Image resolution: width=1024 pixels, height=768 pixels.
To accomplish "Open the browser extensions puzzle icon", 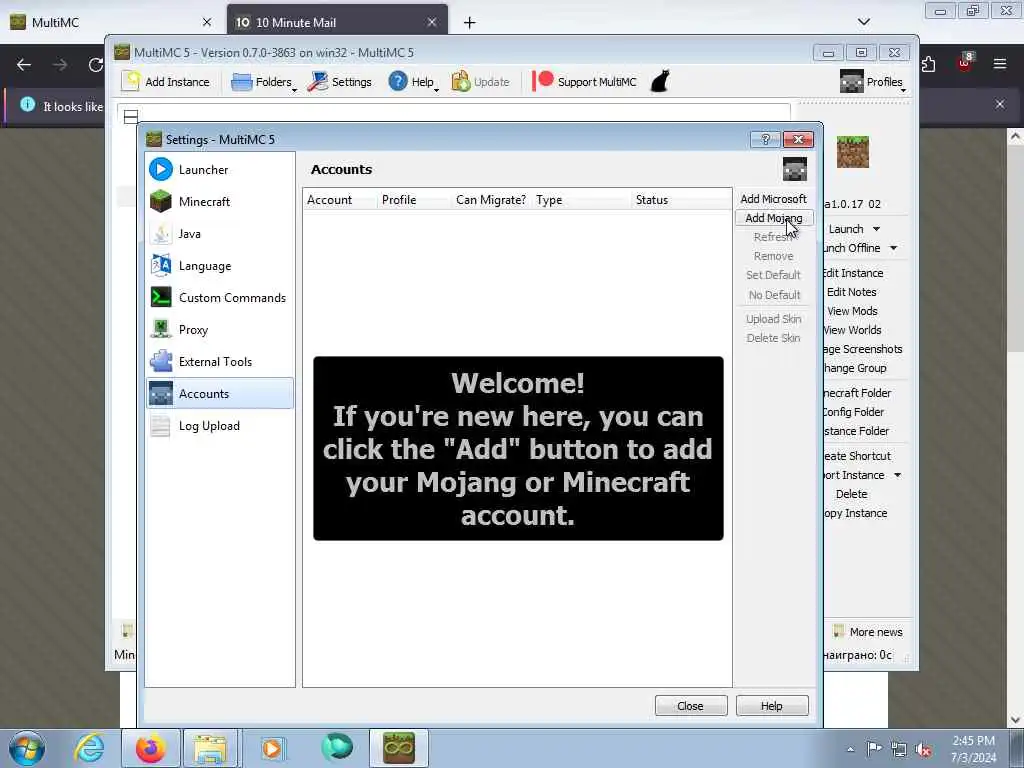I will click(x=929, y=64).
